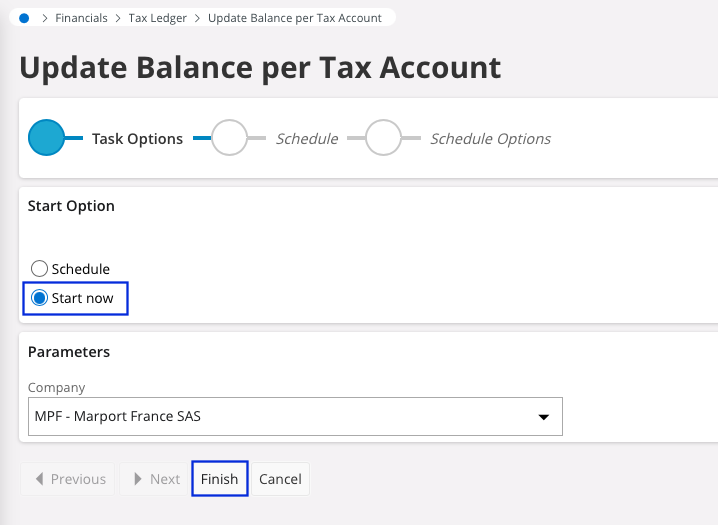The width and height of the screenshot is (718, 525).
Task: Click the Schedule step label in wizard
Action: click(307, 139)
